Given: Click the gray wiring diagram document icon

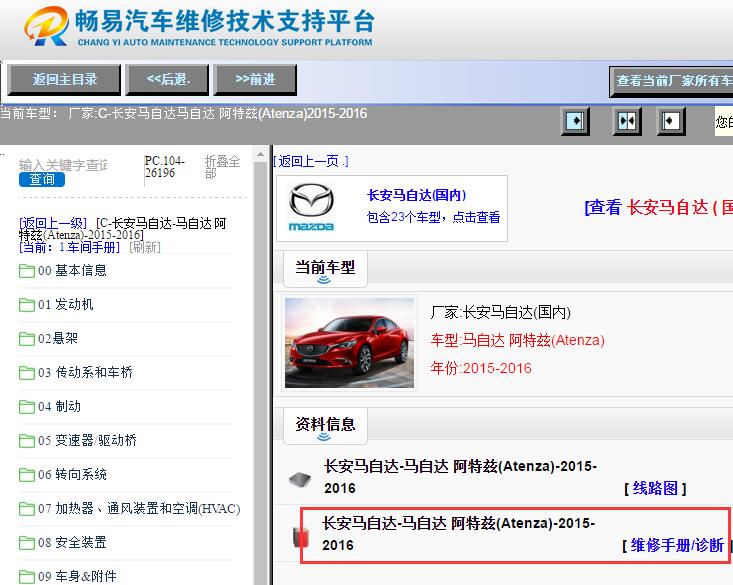Looking at the screenshot, I should click(x=300, y=479).
